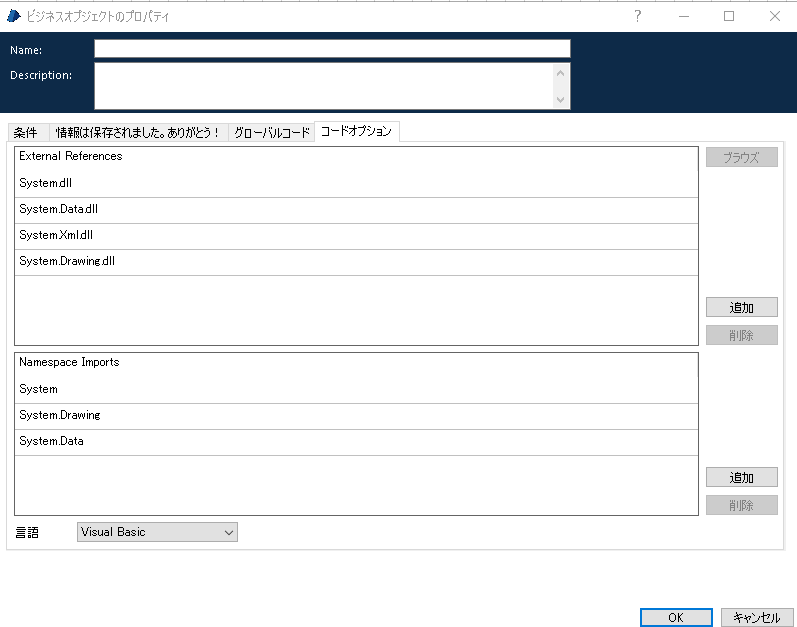This screenshot has width=797, height=627.
Task: Open the 情報は保存されました tab
Action: coord(138,133)
